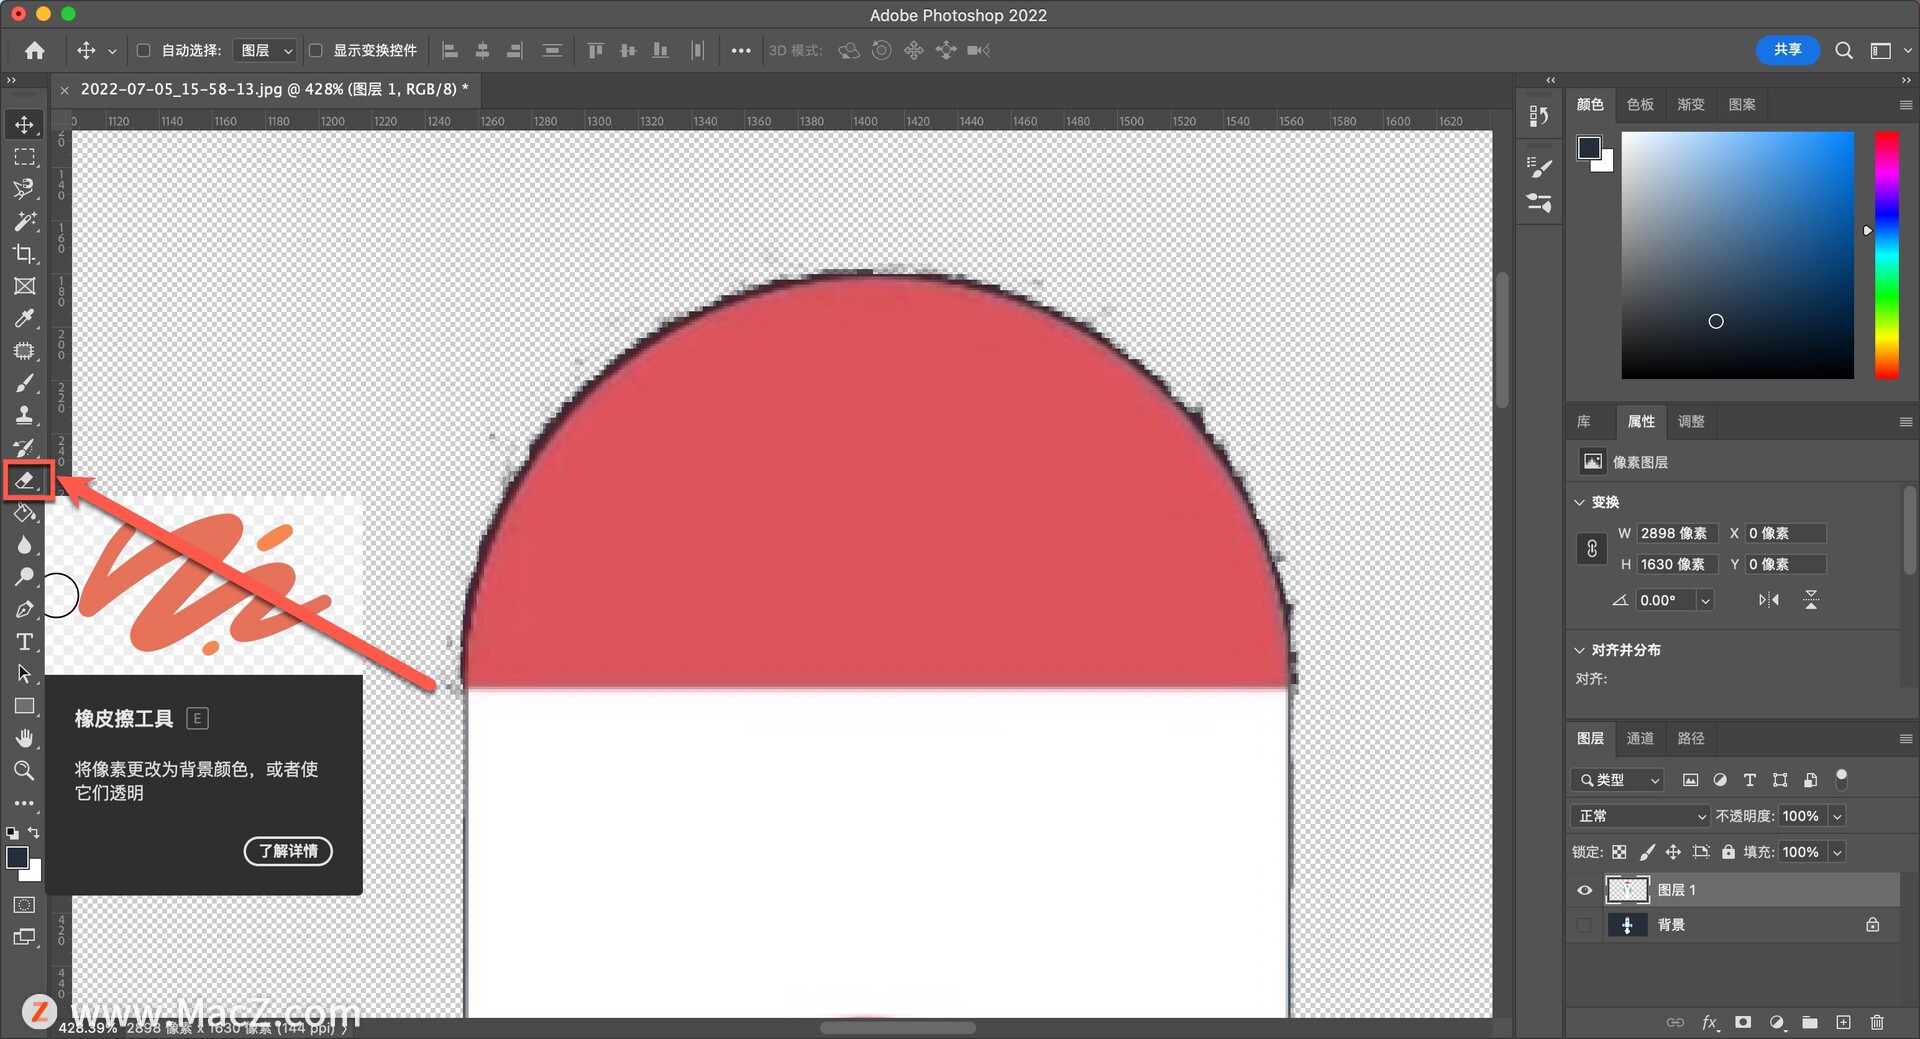Switch to the 路径 tab
Viewport: 1920px width, 1039px height.
pos(1691,738)
